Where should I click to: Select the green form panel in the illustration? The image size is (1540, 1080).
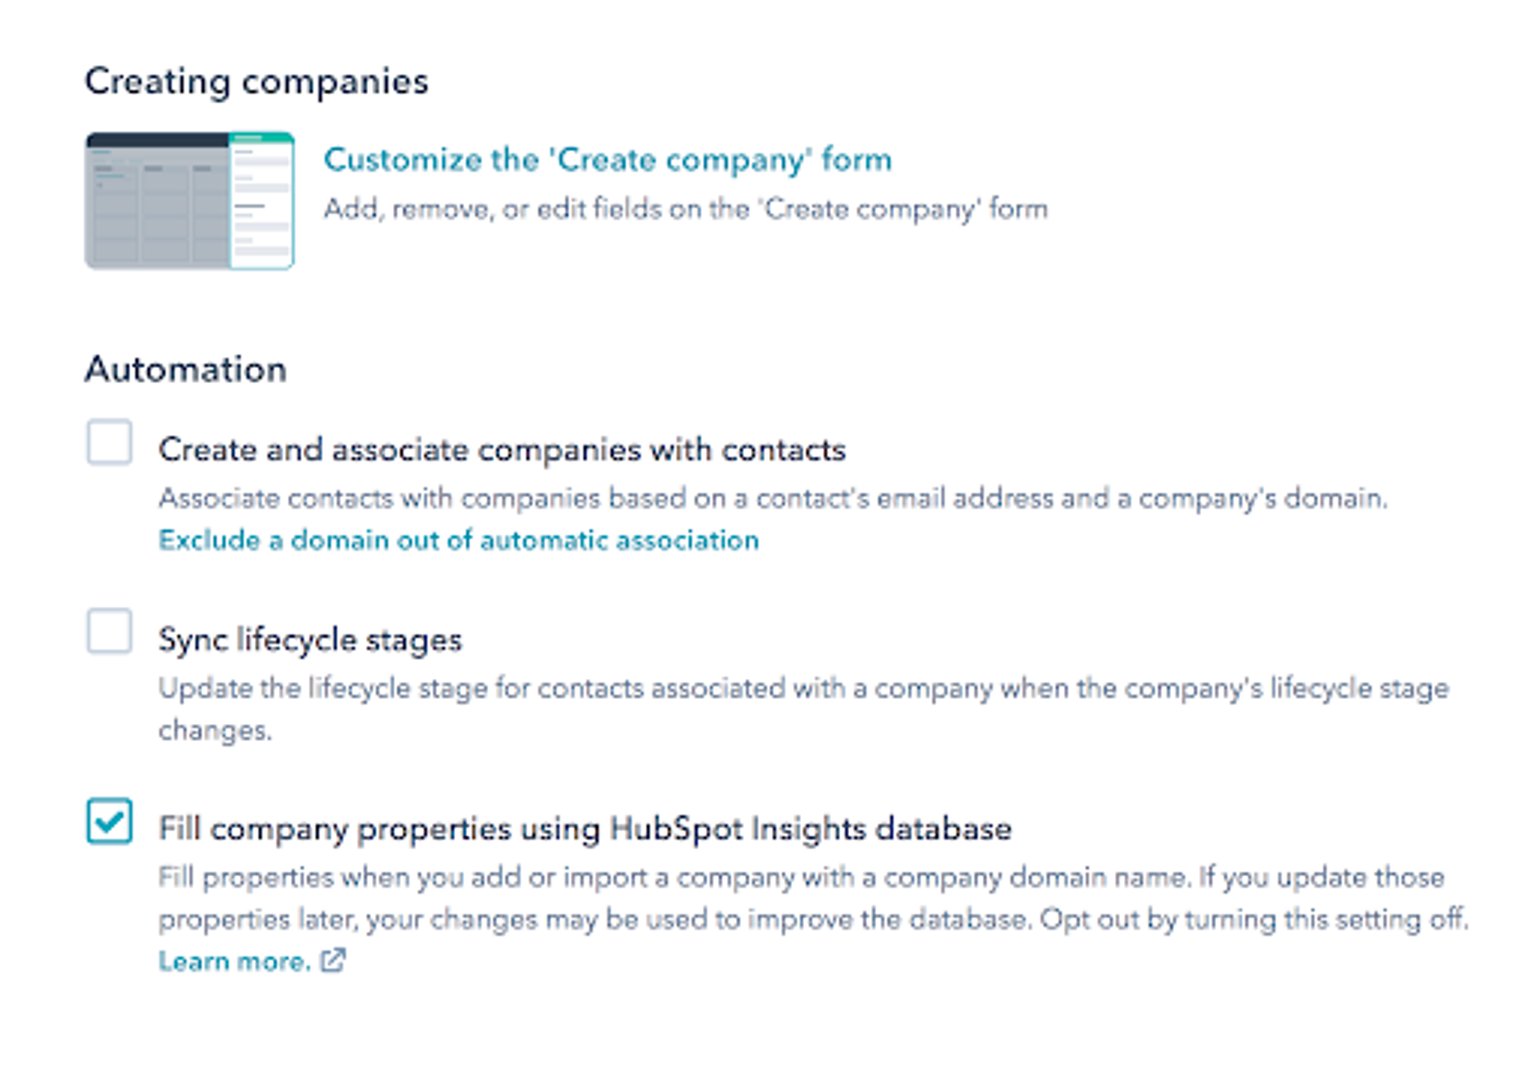[262, 197]
